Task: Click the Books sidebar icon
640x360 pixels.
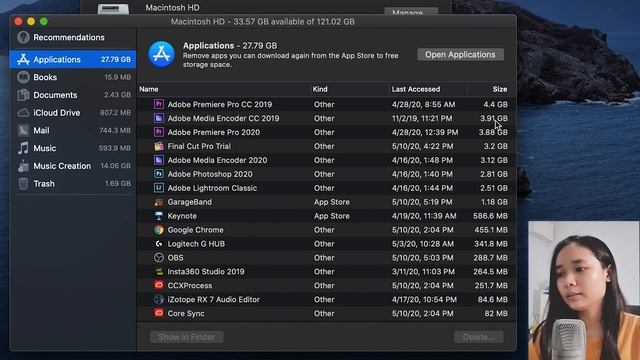Action: [23, 77]
